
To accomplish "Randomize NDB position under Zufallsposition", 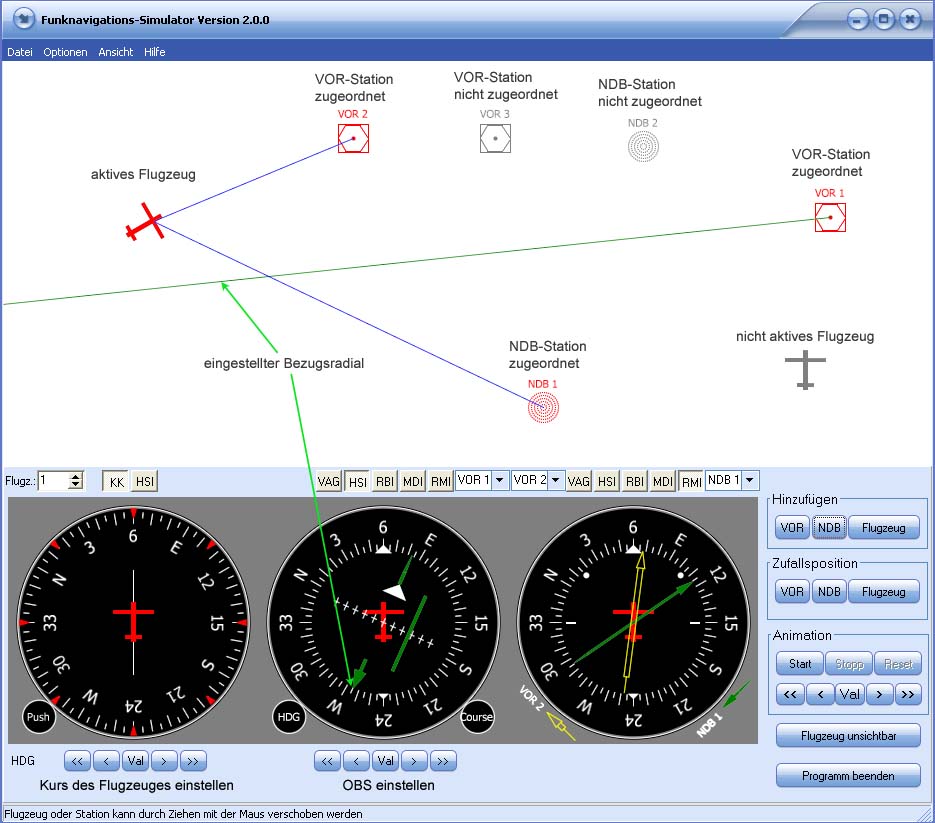I will 829,592.
